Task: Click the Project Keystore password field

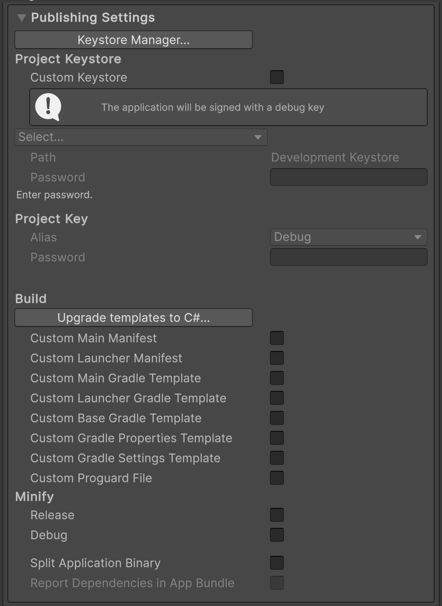Action: click(x=349, y=177)
